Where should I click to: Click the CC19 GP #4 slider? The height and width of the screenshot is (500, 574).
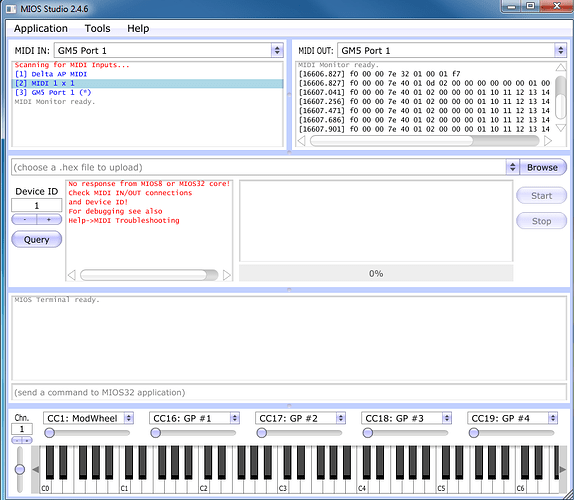511,433
